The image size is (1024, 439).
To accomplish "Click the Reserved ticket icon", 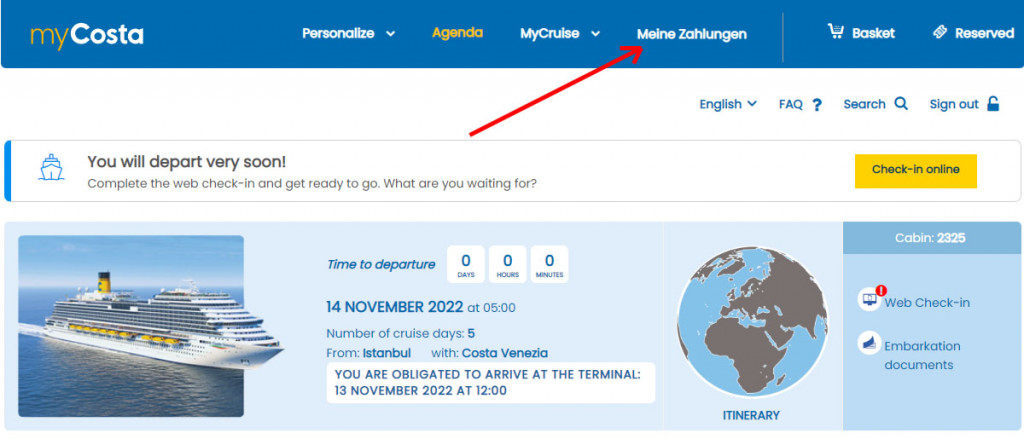I will click(x=939, y=32).
